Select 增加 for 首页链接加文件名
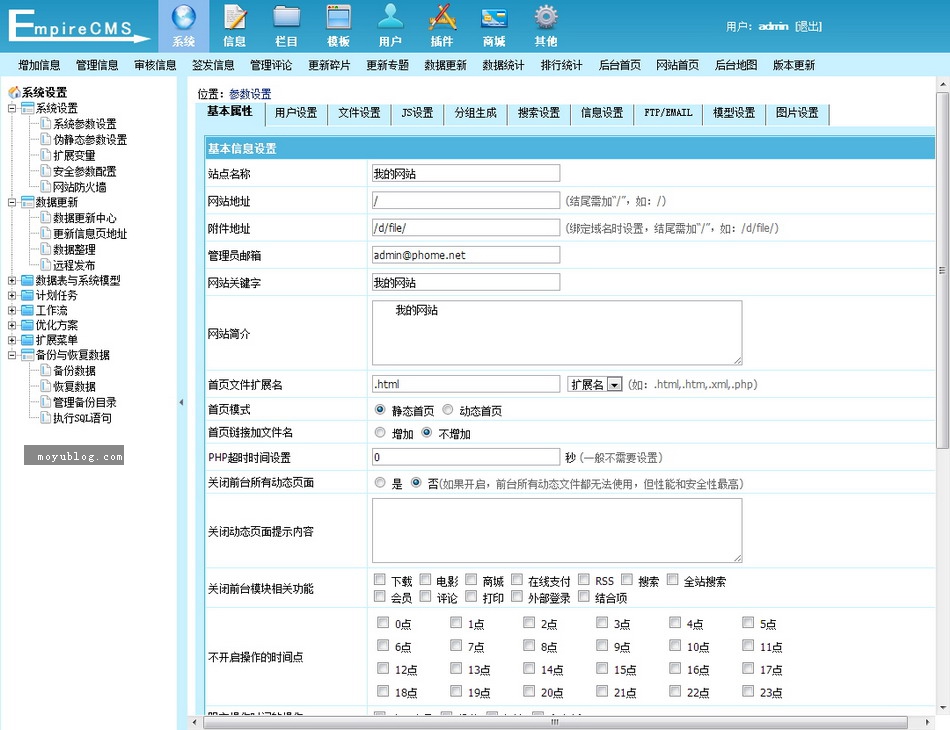 [x=380, y=433]
